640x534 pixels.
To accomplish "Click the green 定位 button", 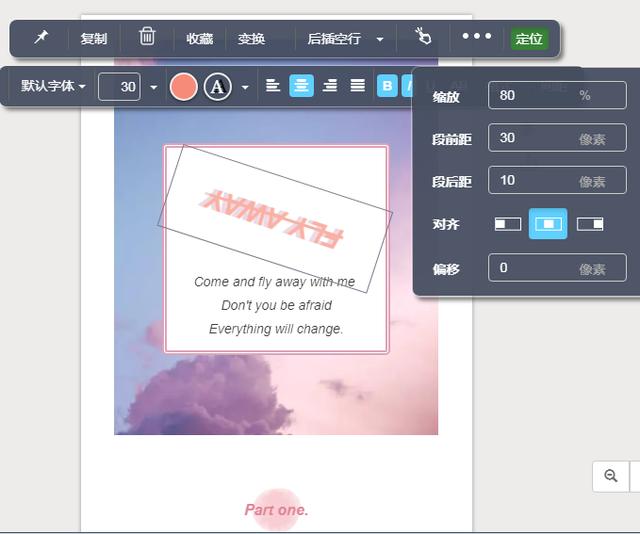I will 529,39.
